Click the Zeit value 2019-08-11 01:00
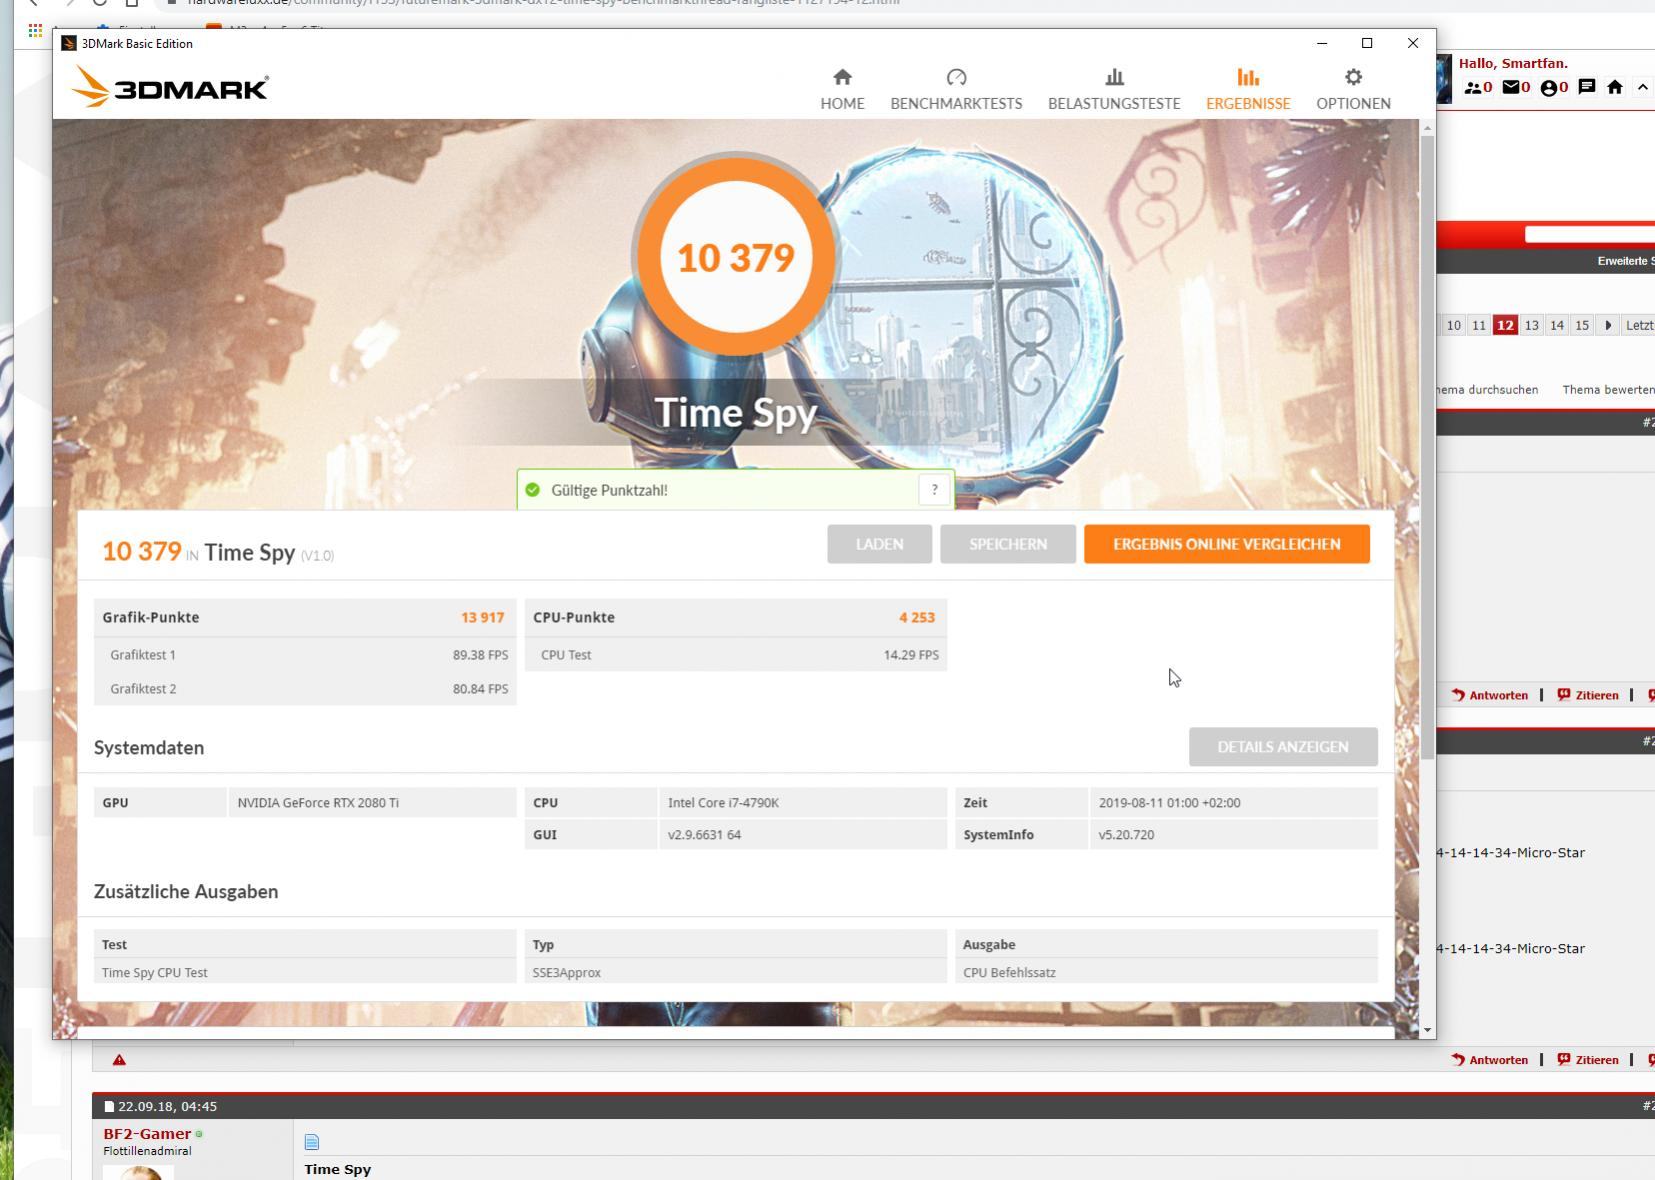This screenshot has height=1180, width=1655. [1169, 803]
